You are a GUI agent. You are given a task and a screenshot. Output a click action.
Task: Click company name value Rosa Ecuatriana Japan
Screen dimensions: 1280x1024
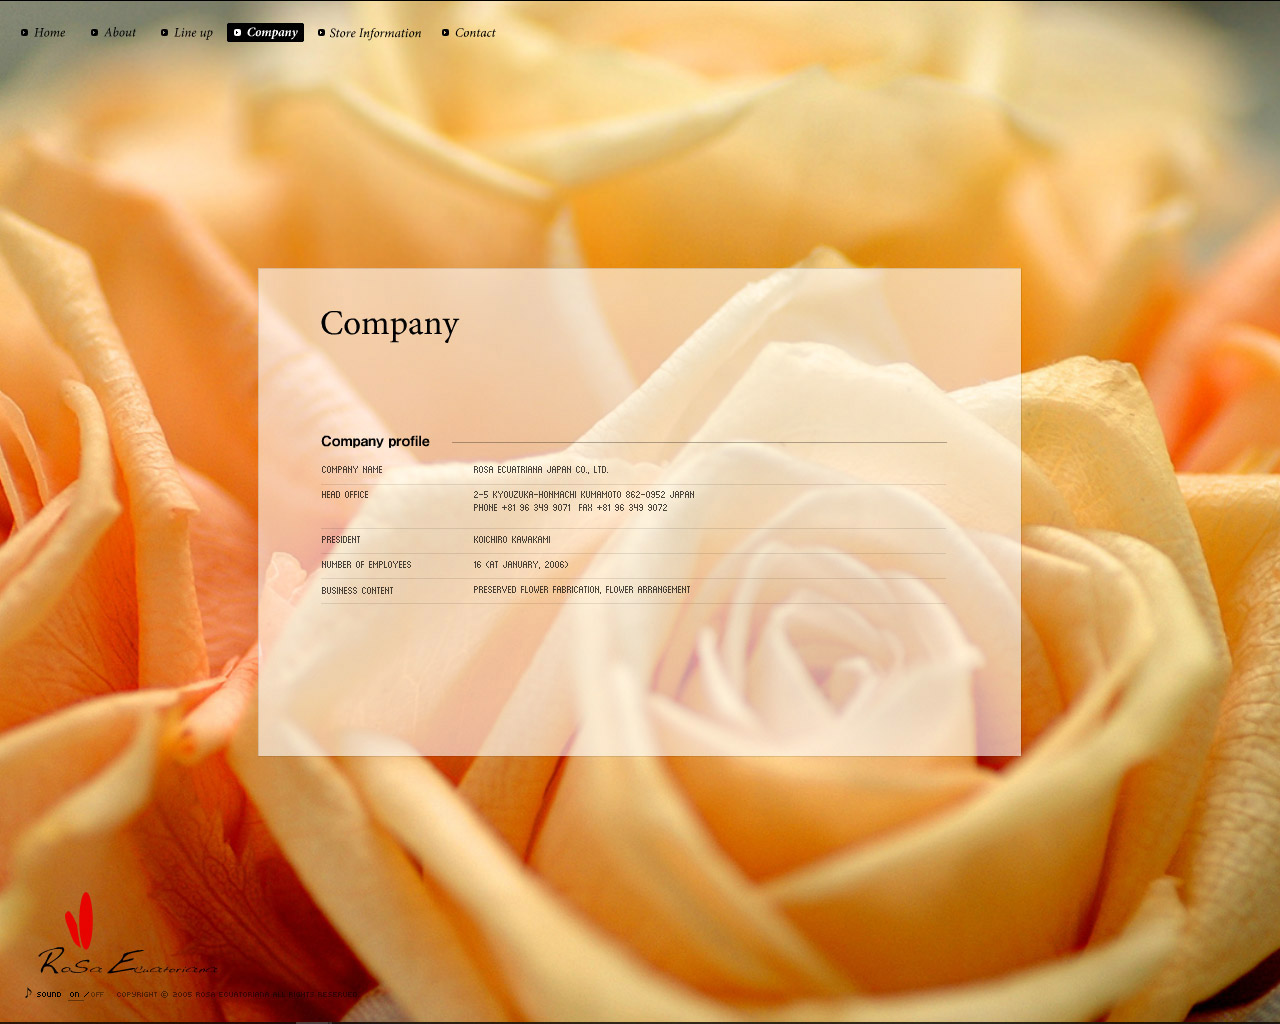coord(541,470)
